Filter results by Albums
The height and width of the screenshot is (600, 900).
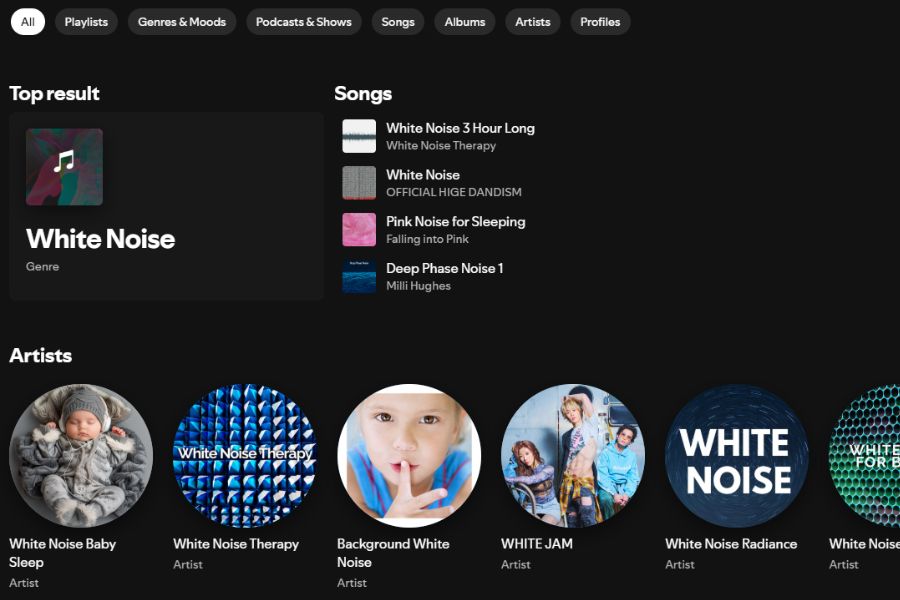coord(465,22)
